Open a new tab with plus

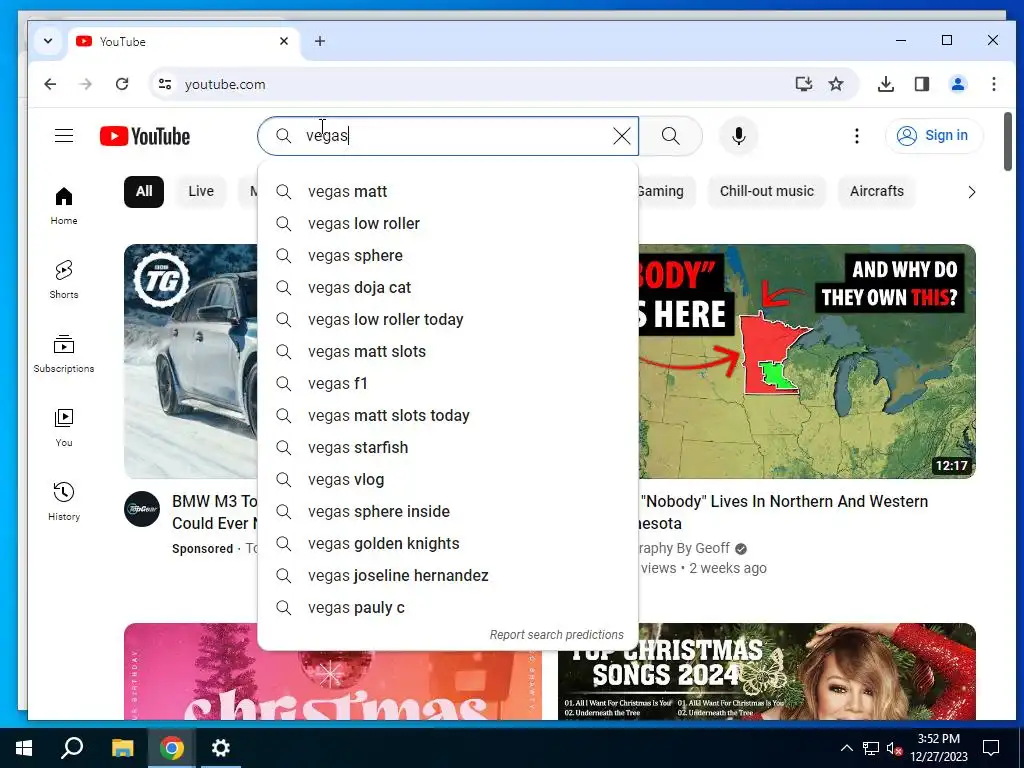(319, 41)
